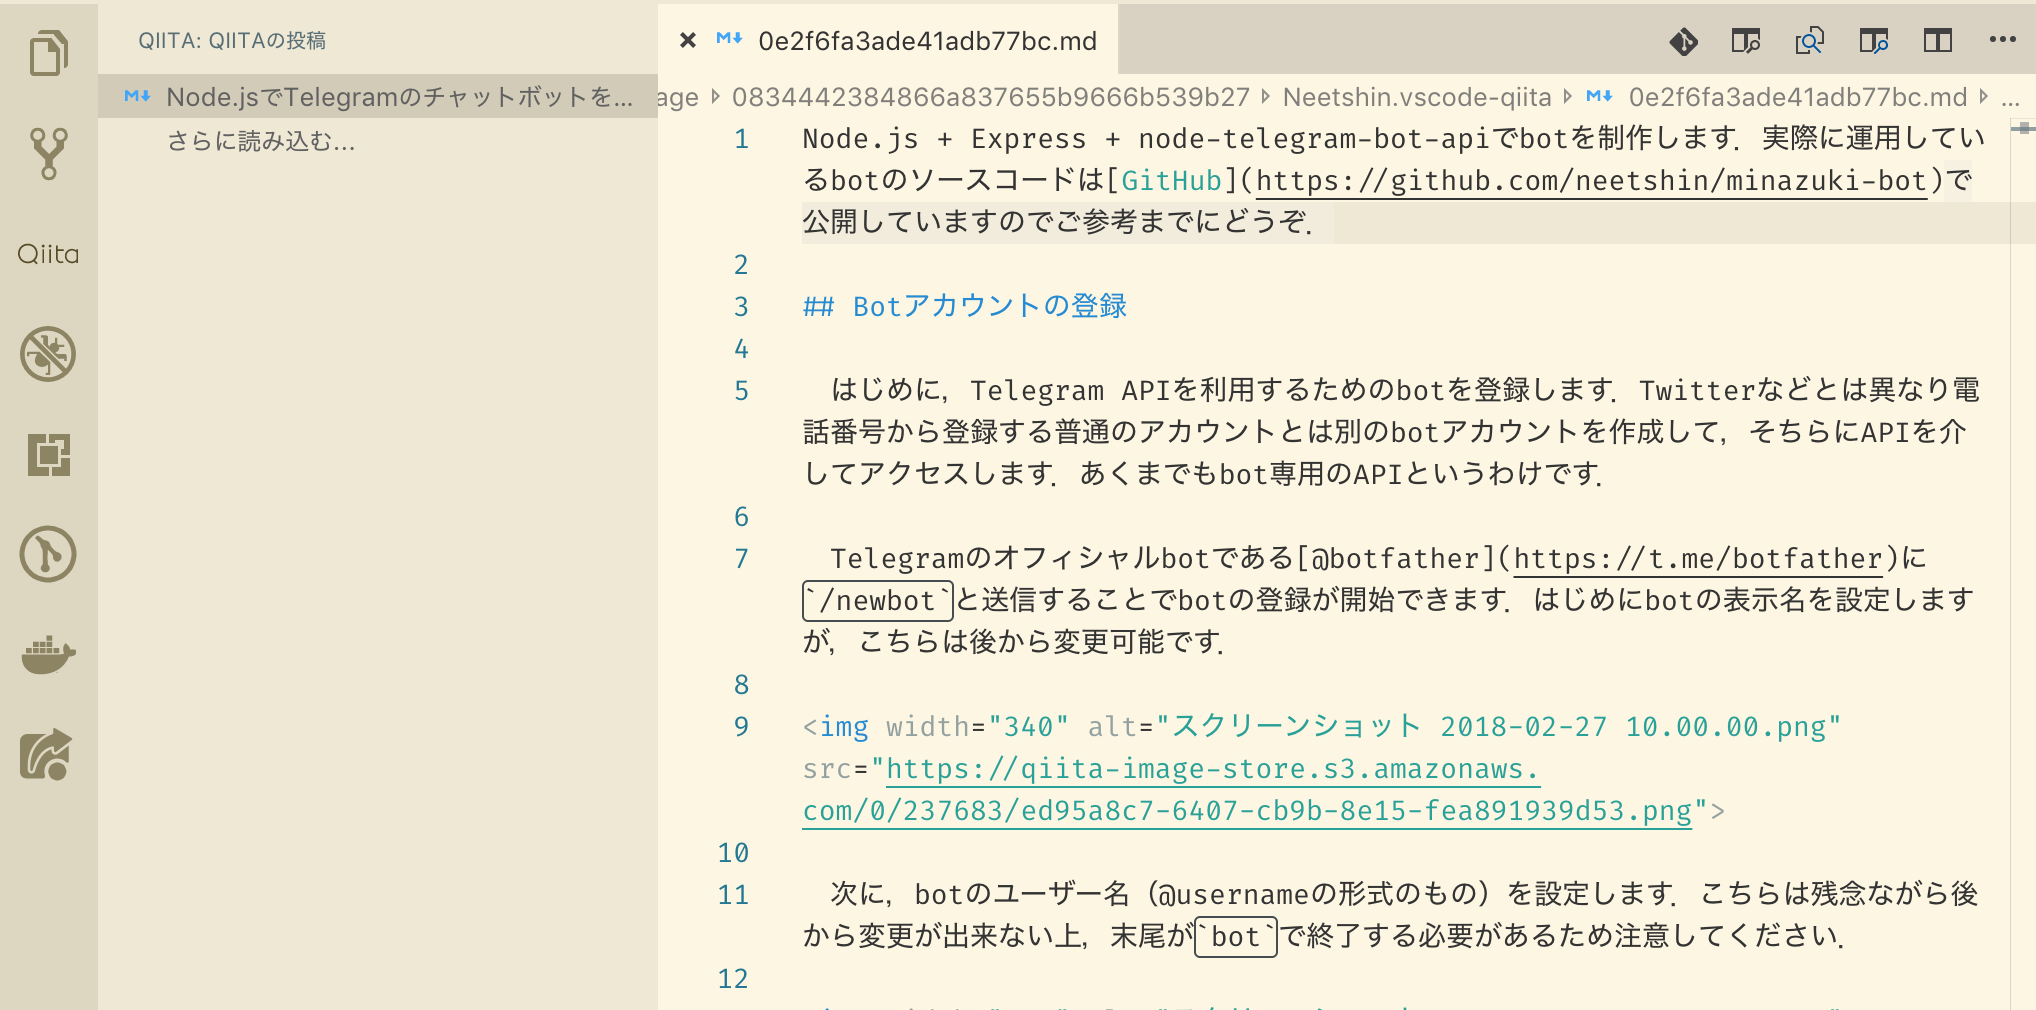Open the Markdown preview icon

(1746, 41)
